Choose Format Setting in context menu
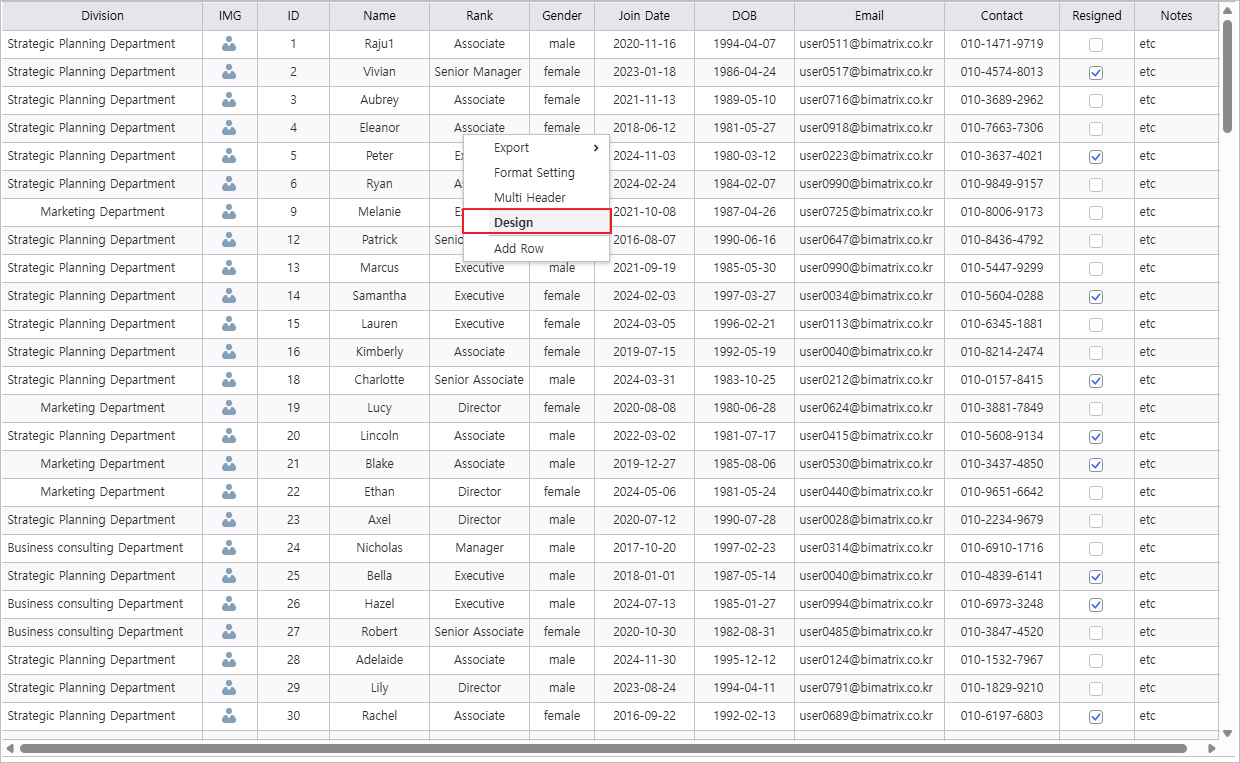 pos(534,173)
